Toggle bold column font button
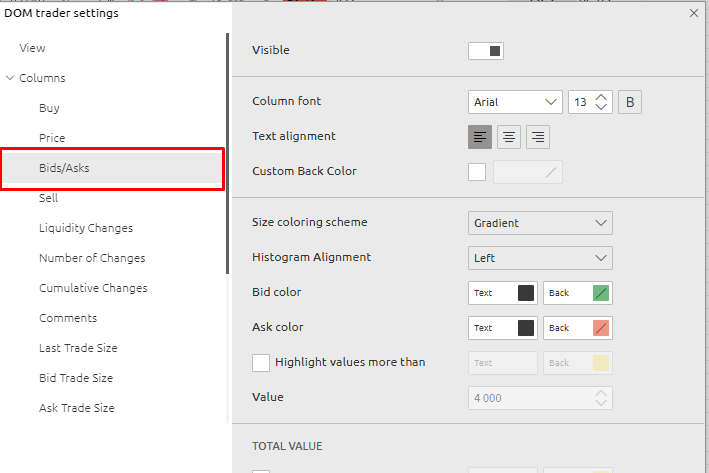This screenshot has width=709, height=473. 630,102
